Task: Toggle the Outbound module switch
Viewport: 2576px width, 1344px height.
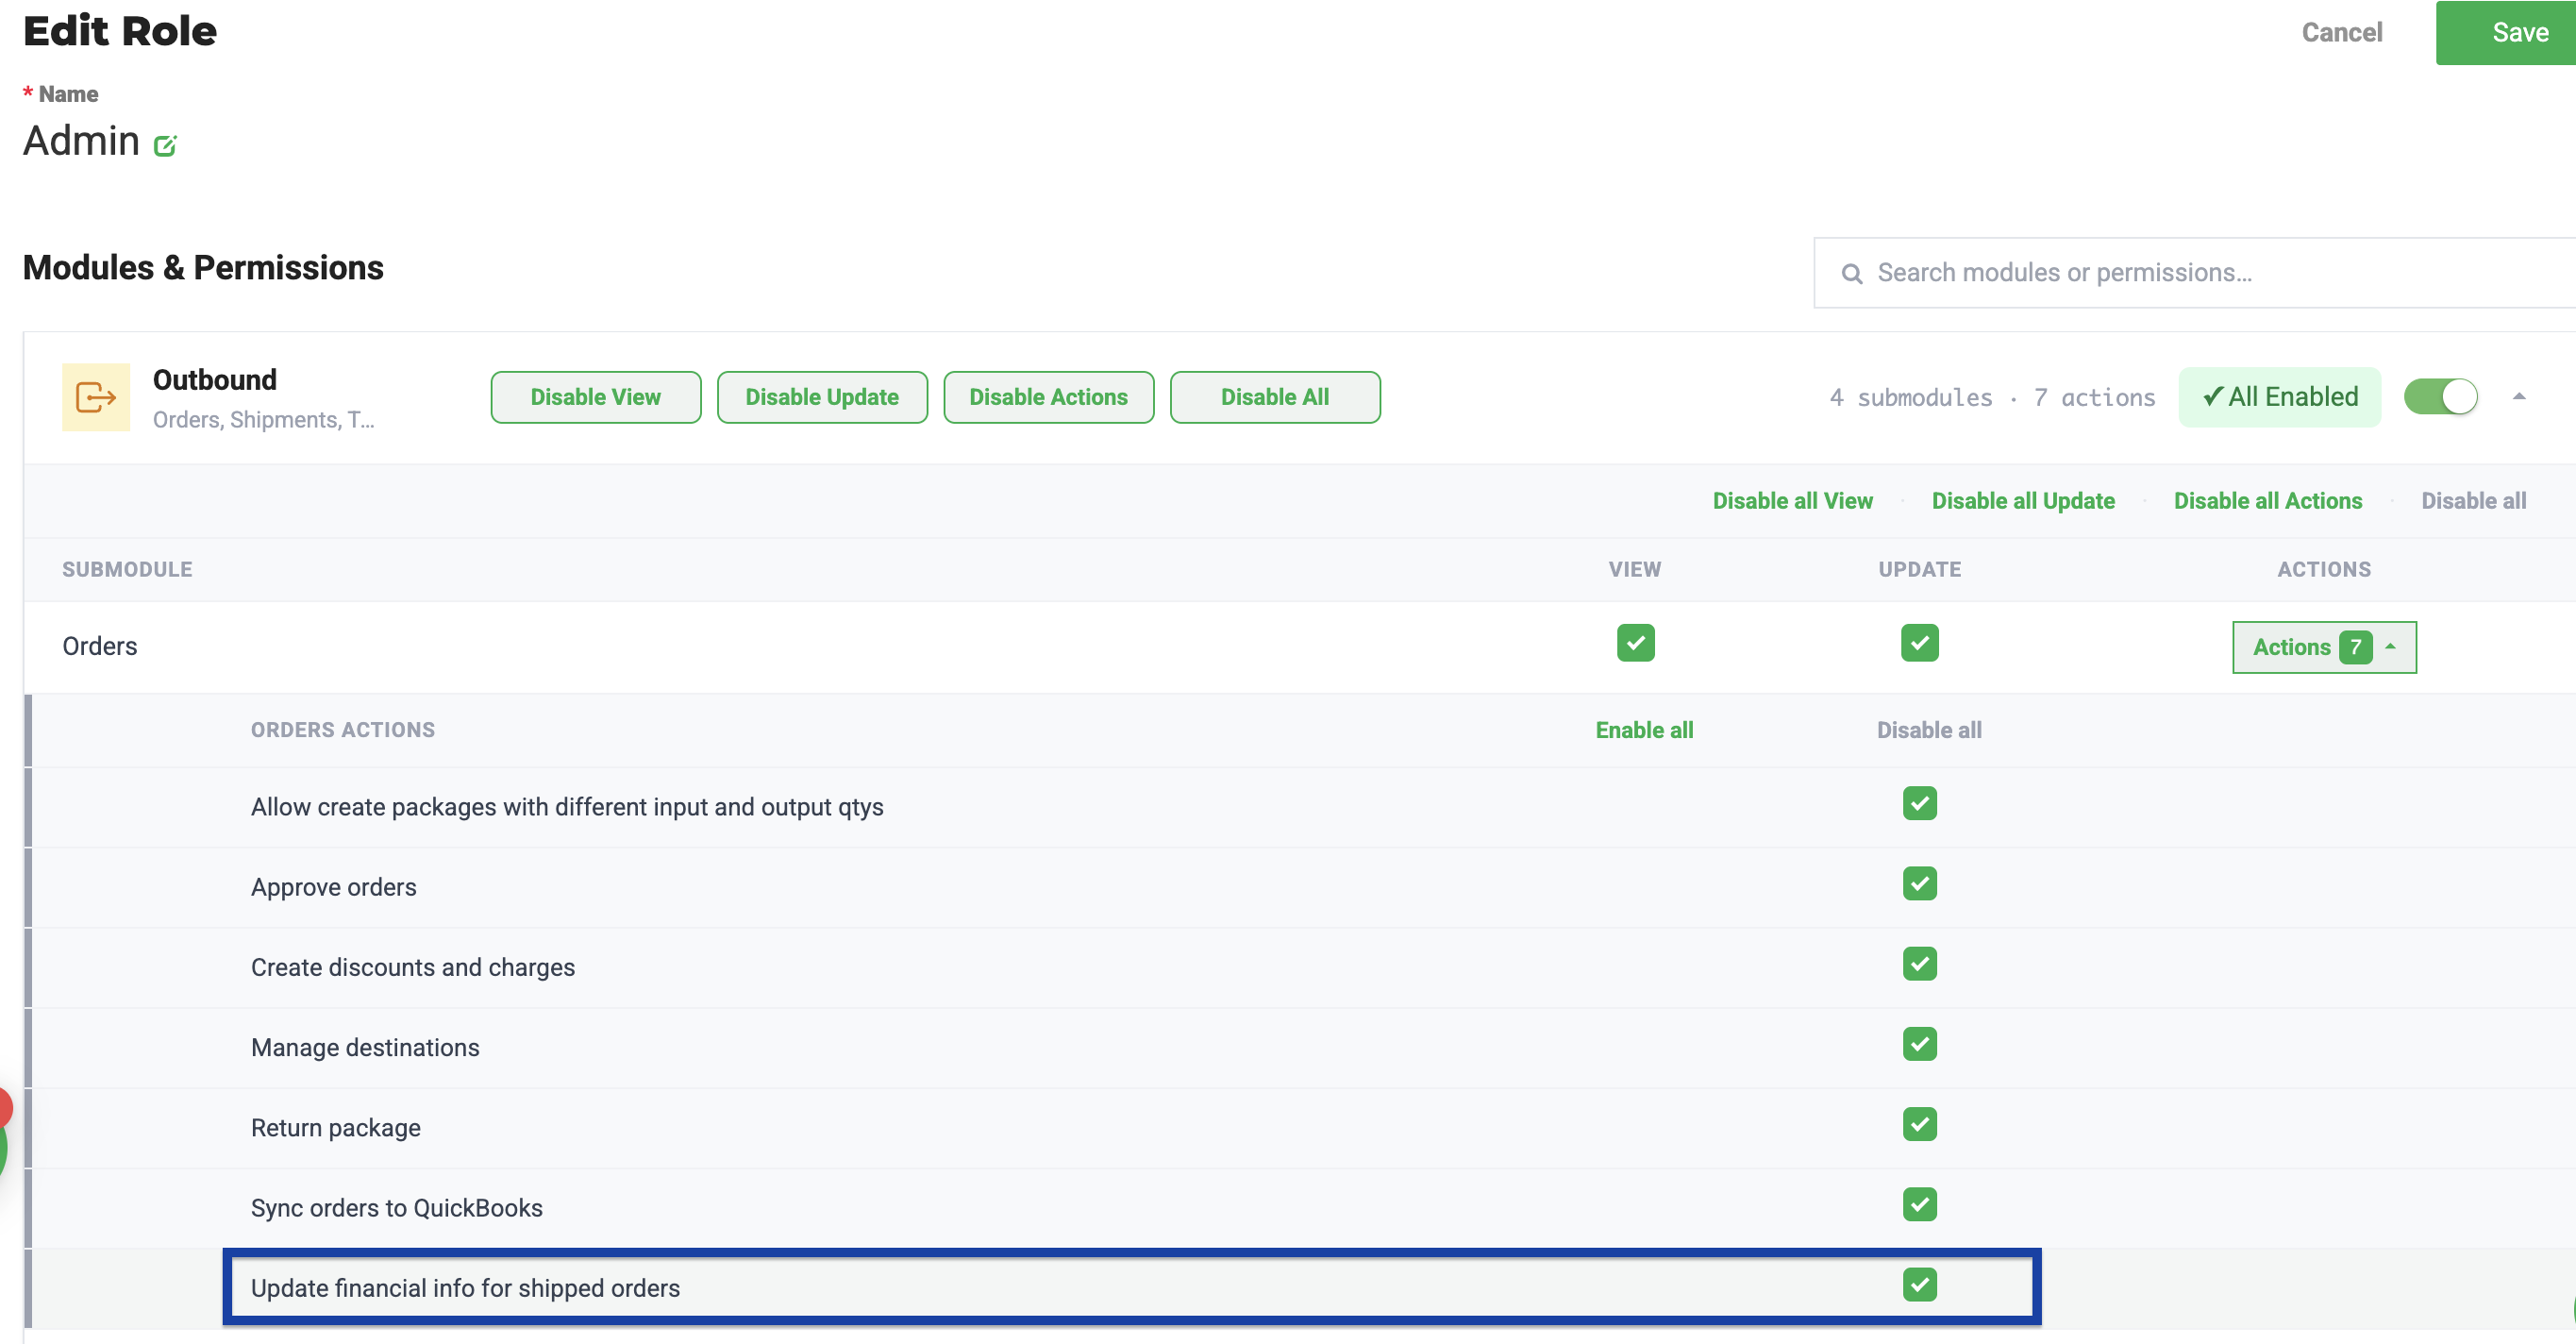Action: [x=2440, y=397]
